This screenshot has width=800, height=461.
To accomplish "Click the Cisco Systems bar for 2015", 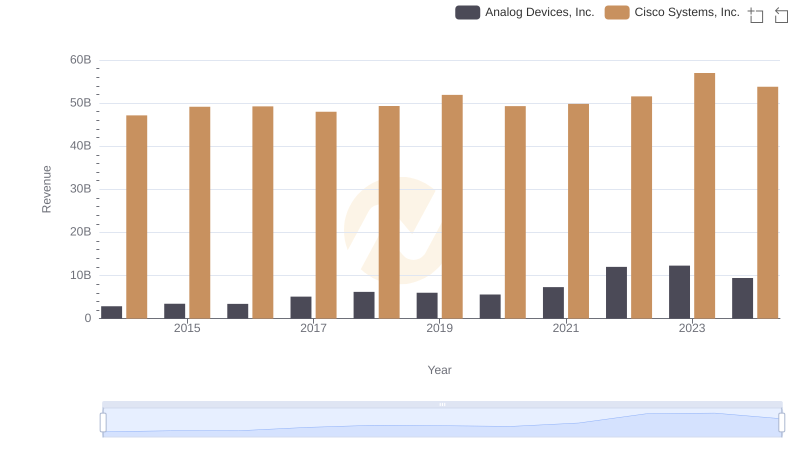I will coord(199,213).
